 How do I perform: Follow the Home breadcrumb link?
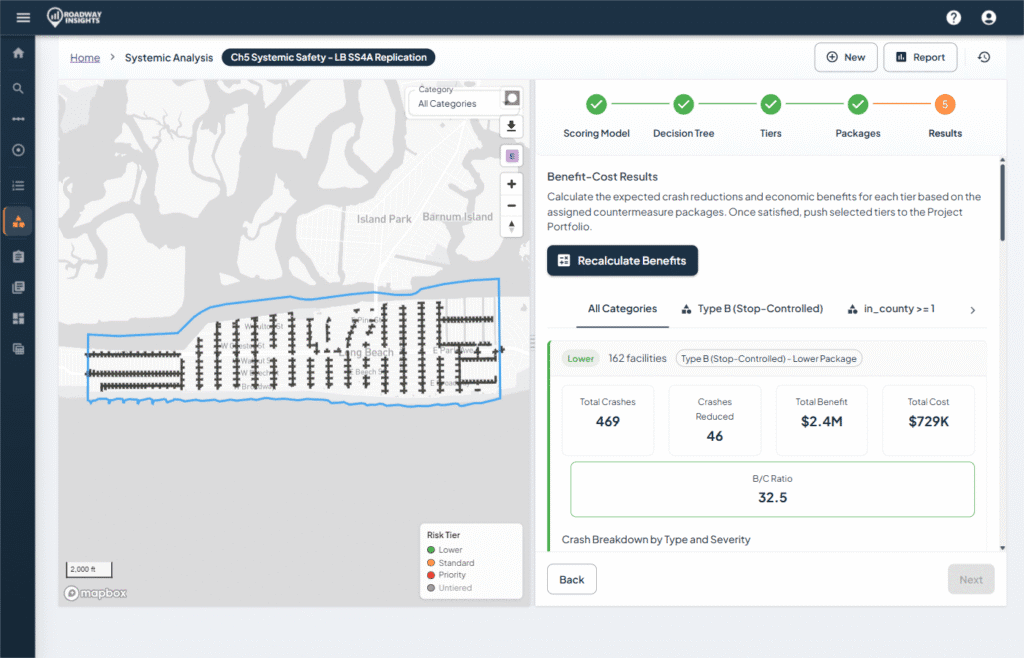click(x=85, y=57)
